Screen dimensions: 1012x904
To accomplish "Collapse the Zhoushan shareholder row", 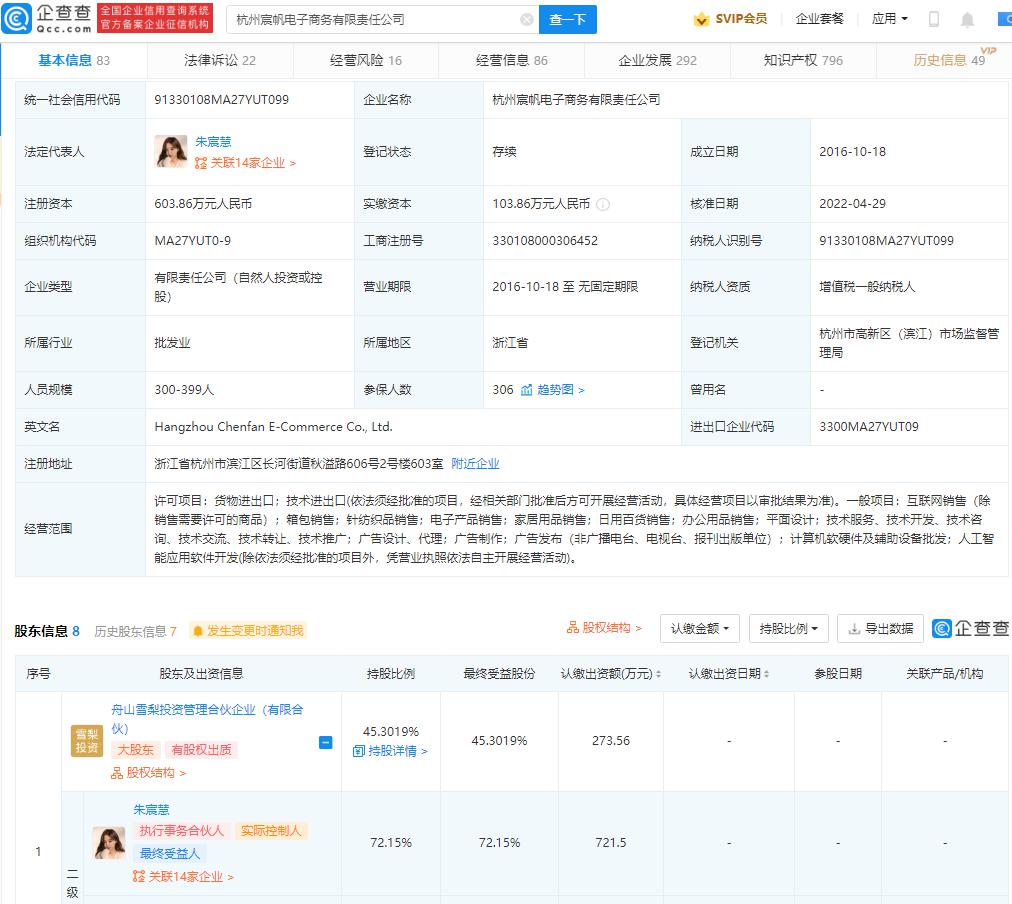I will click(x=325, y=742).
